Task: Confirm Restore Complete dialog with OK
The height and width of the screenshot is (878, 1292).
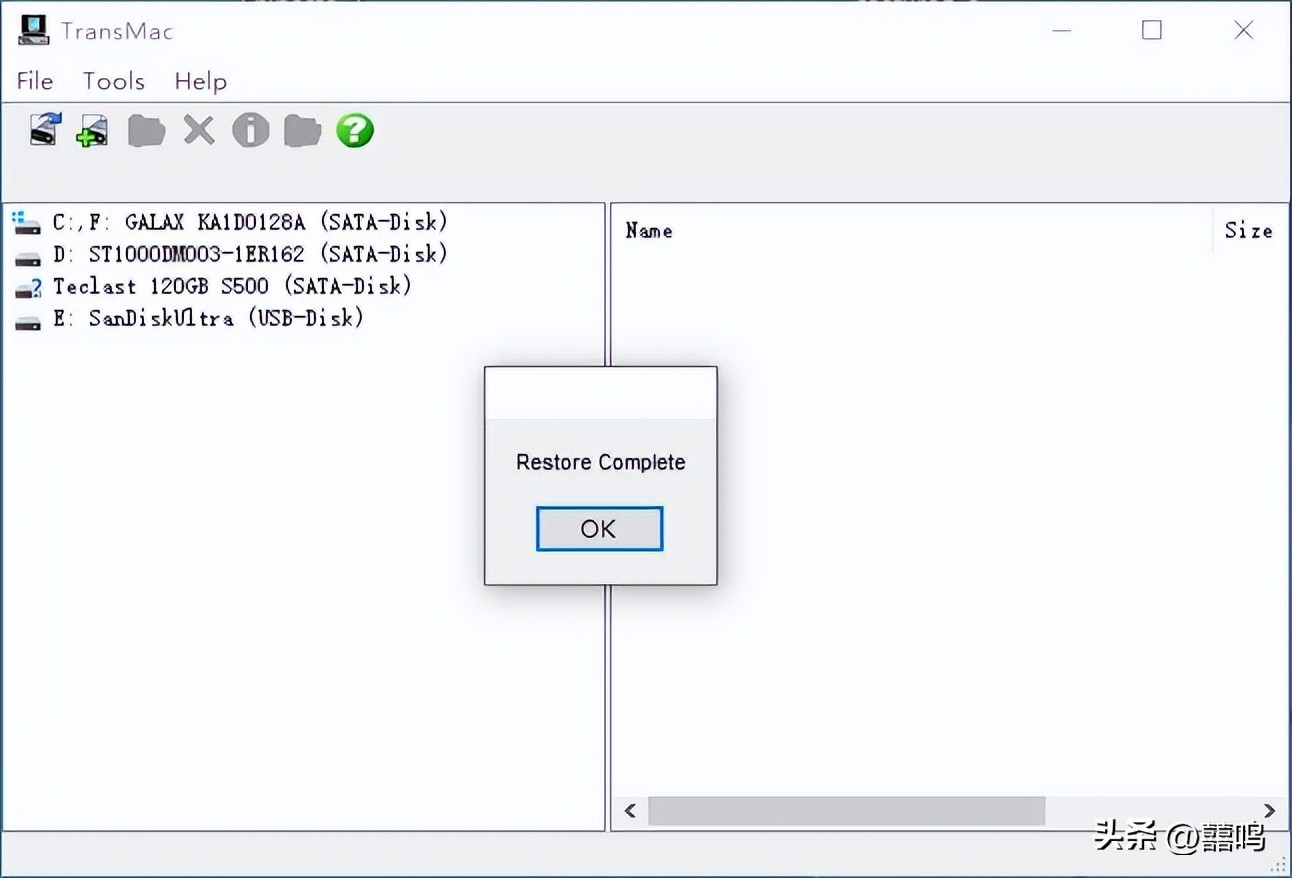Action: 599,529
